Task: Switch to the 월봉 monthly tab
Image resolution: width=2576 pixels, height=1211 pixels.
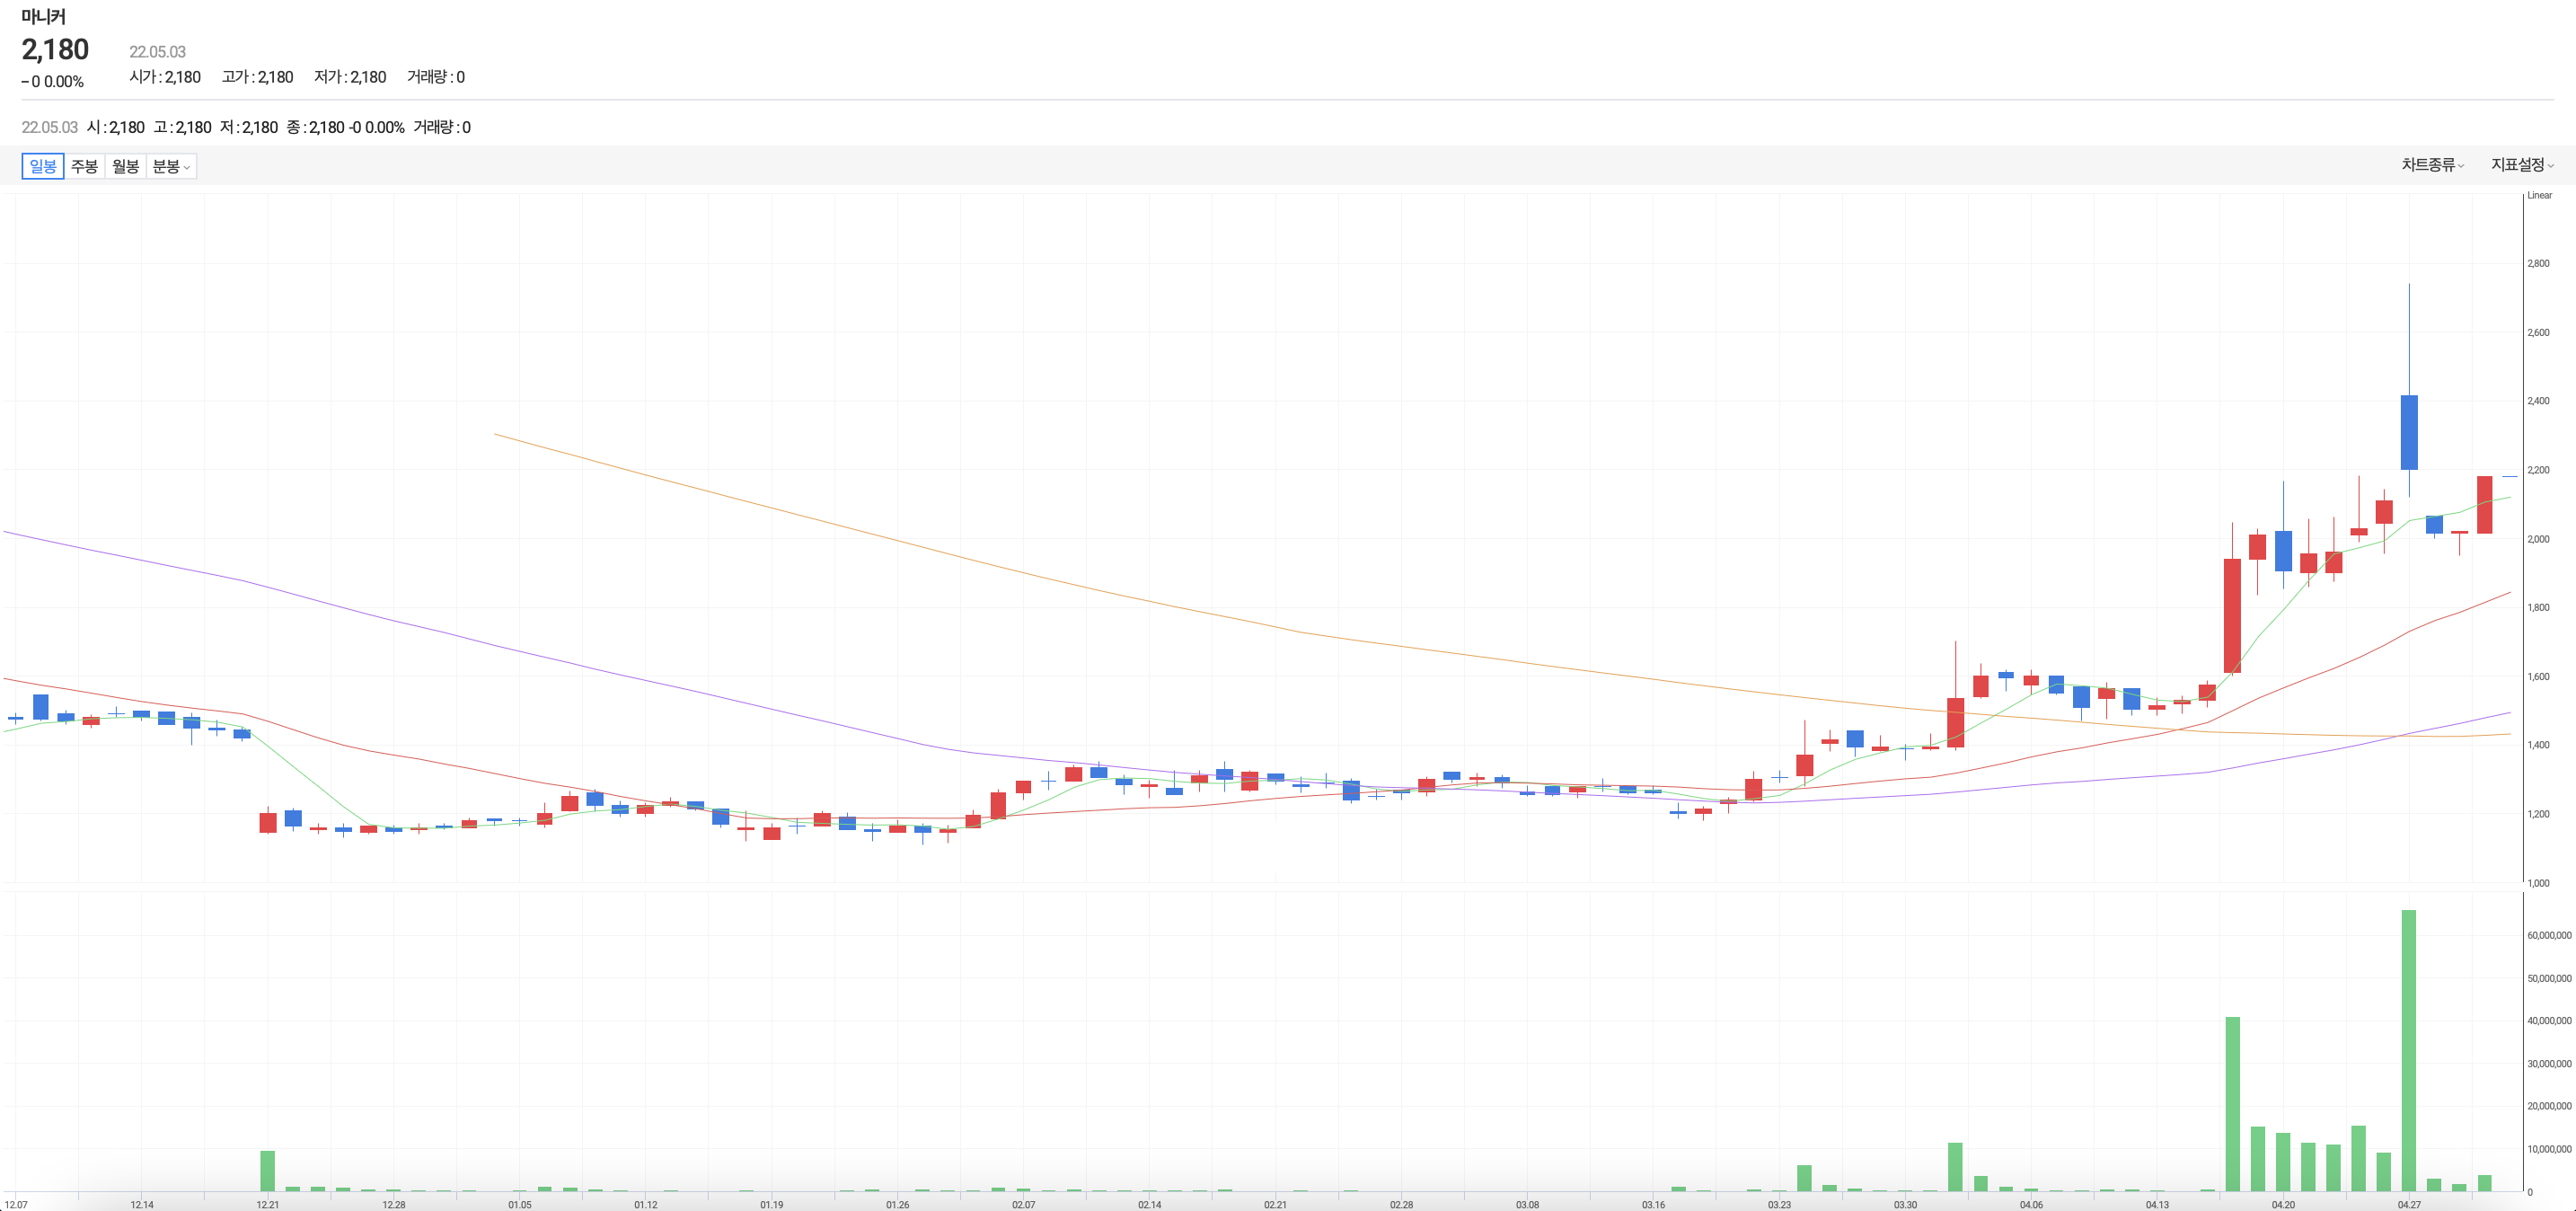Action: tap(125, 166)
